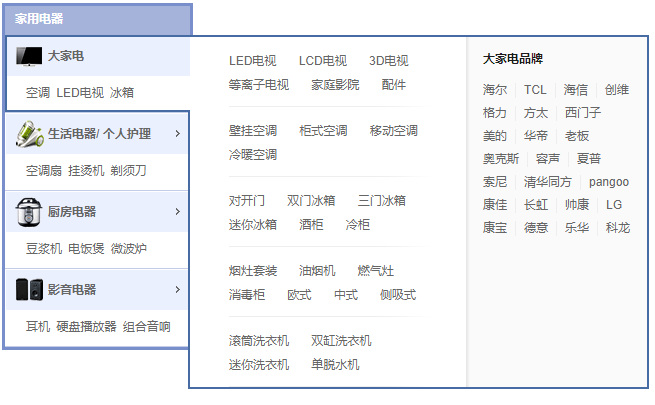Open 豆浆机 link
The width and height of the screenshot is (655, 405).
tap(44, 249)
